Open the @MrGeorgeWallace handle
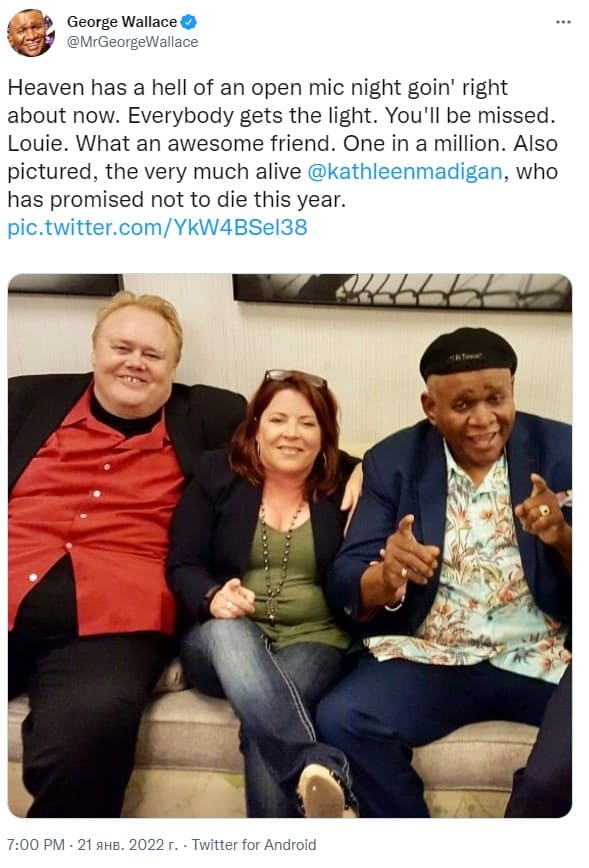589x868 pixels. pyautogui.click(x=132, y=43)
